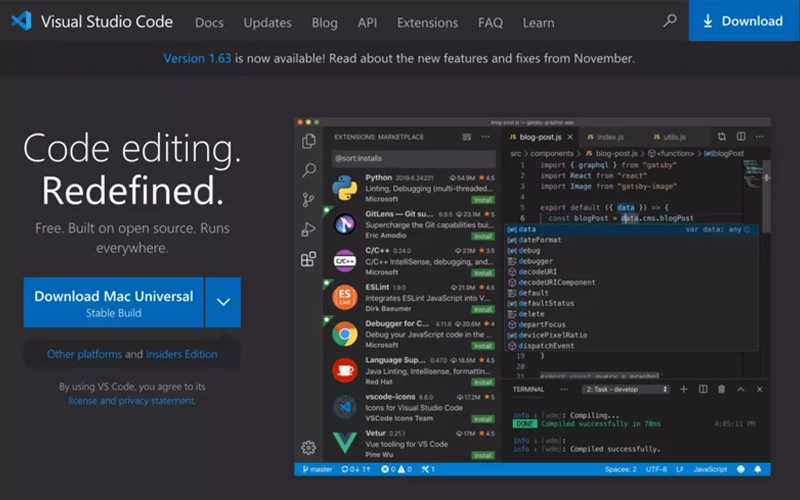Click the chevron to maximize the terminal panel
This screenshot has height=500, width=800.
coord(739,389)
